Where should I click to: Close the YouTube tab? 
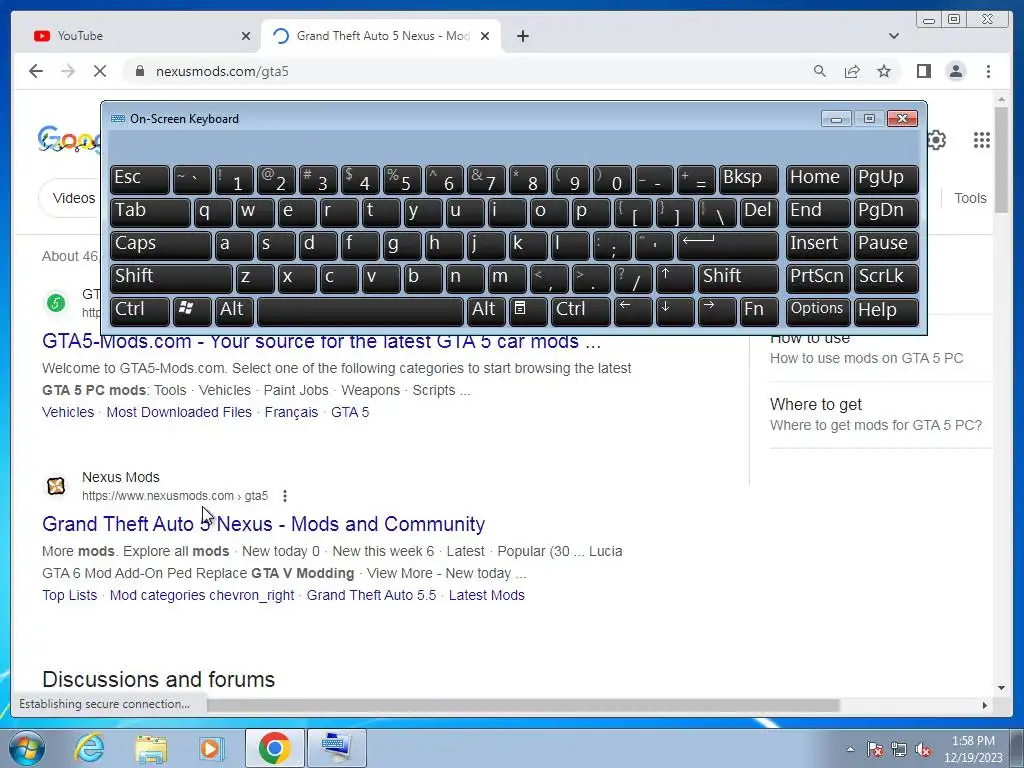pyautogui.click(x=246, y=36)
